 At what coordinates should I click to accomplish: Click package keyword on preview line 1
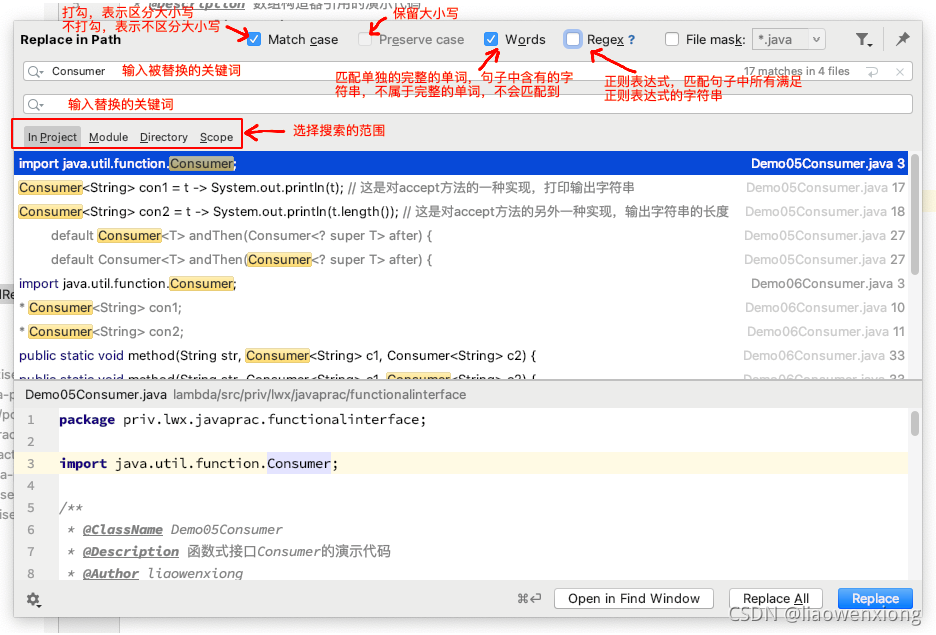(87, 420)
